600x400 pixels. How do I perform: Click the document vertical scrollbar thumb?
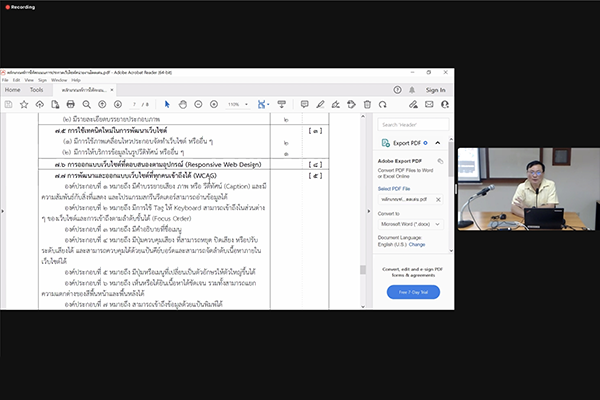(363, 269)
